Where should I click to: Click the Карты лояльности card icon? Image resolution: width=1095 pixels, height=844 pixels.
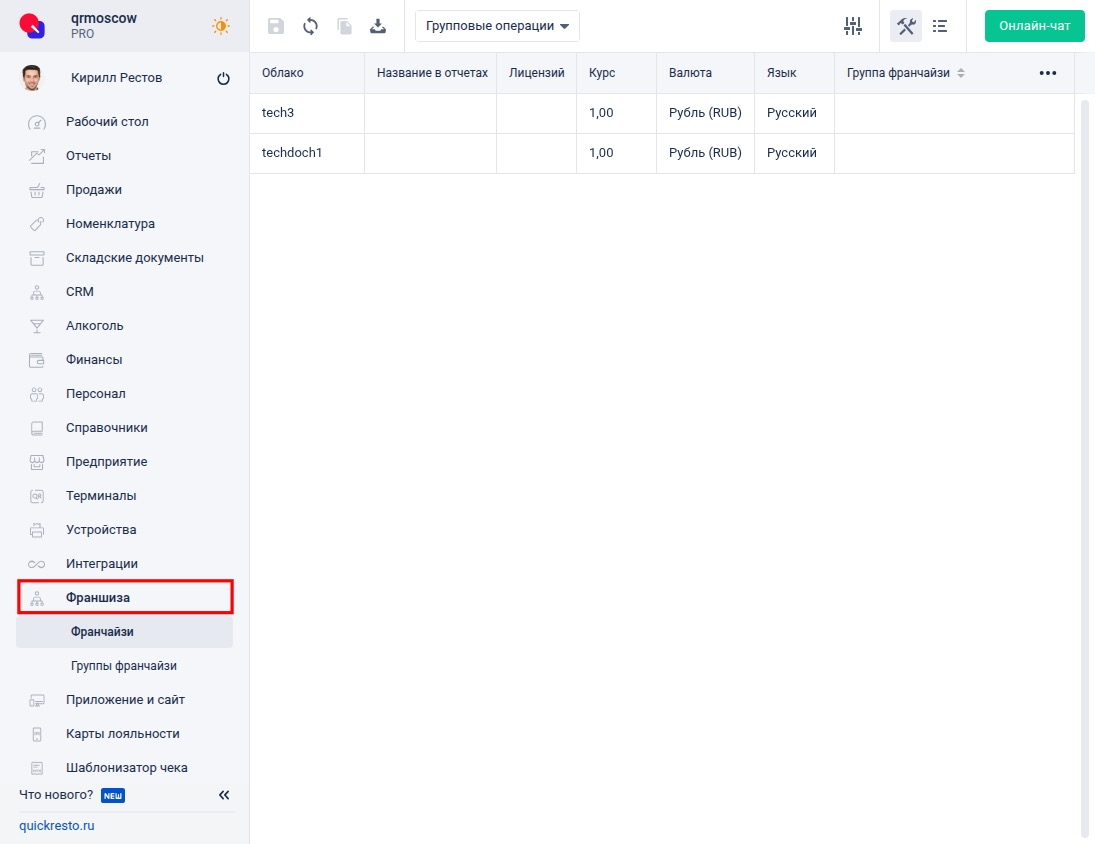click(37, 734)
